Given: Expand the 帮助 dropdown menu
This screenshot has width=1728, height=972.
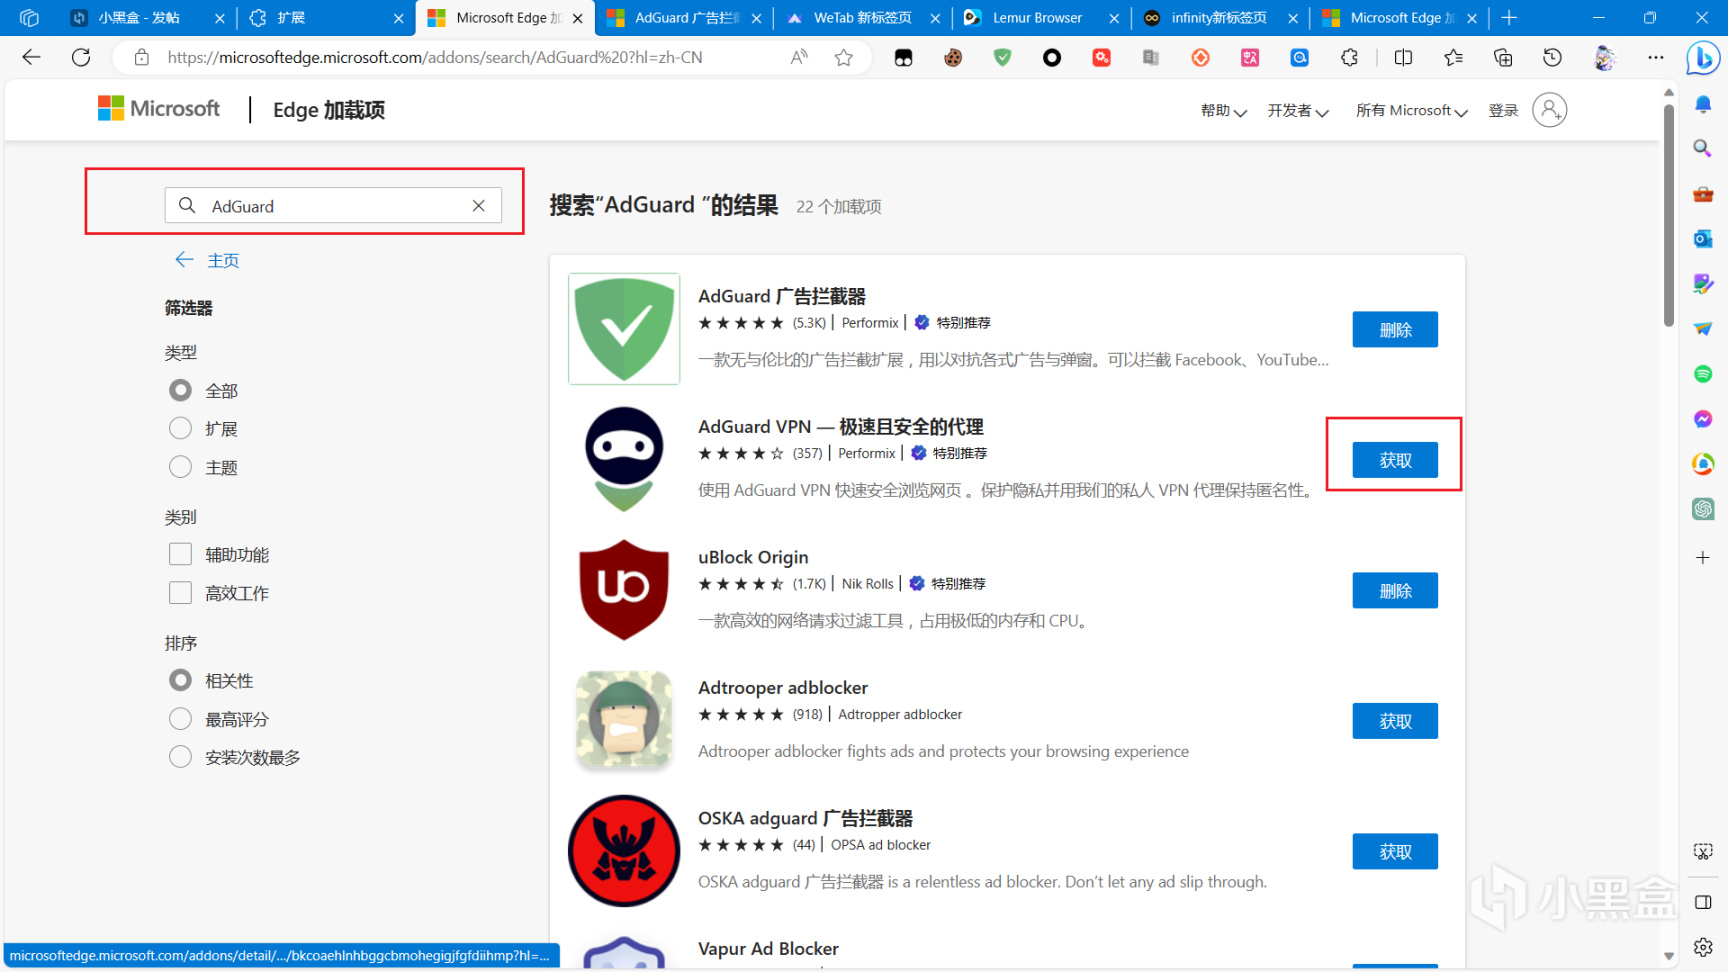Looking at the screenshot, I should click(x=1223, y=110).
